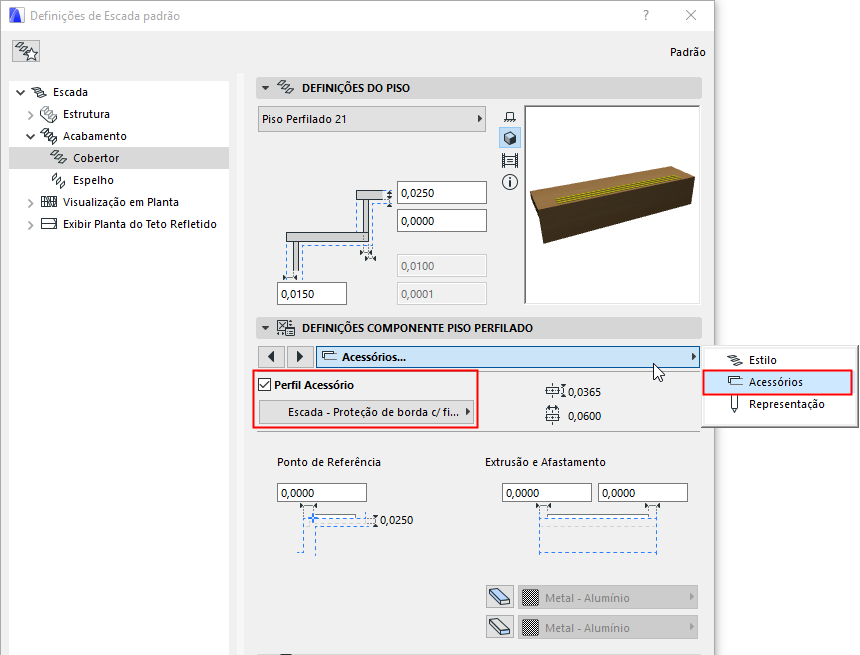Select the section preview icon
The image size is (860, 655).
pos(510,160)
